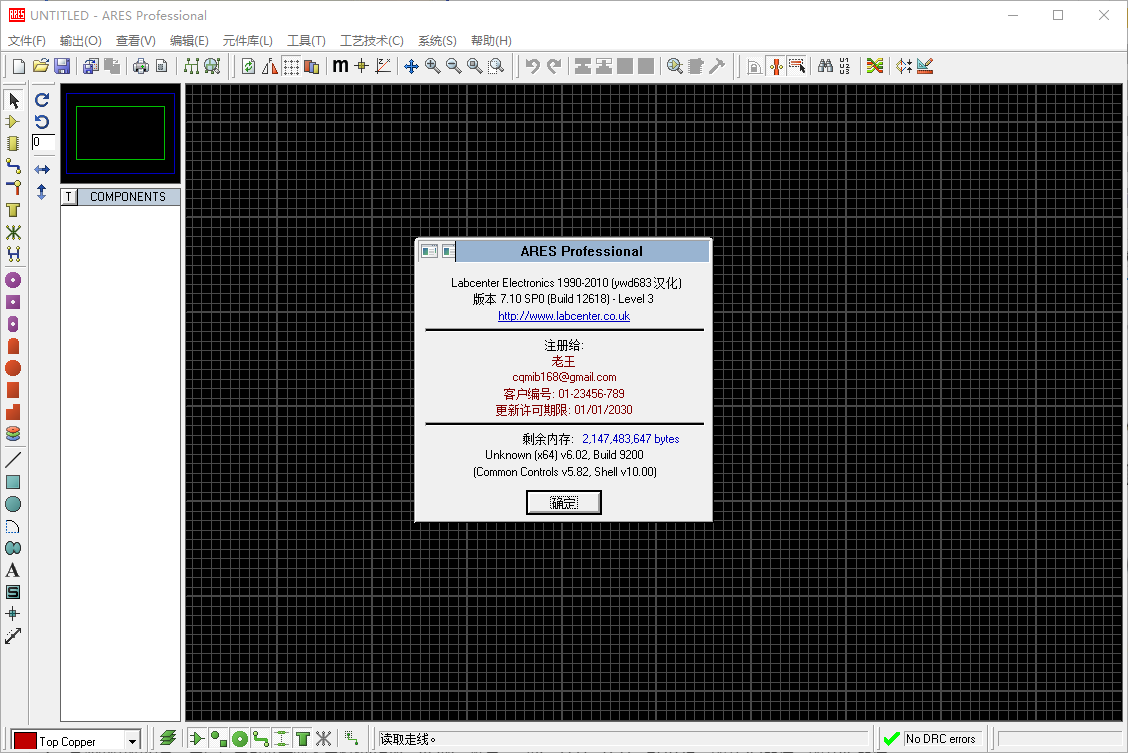
Task: Select the arrow Selection mode tool
Action: 14,101
